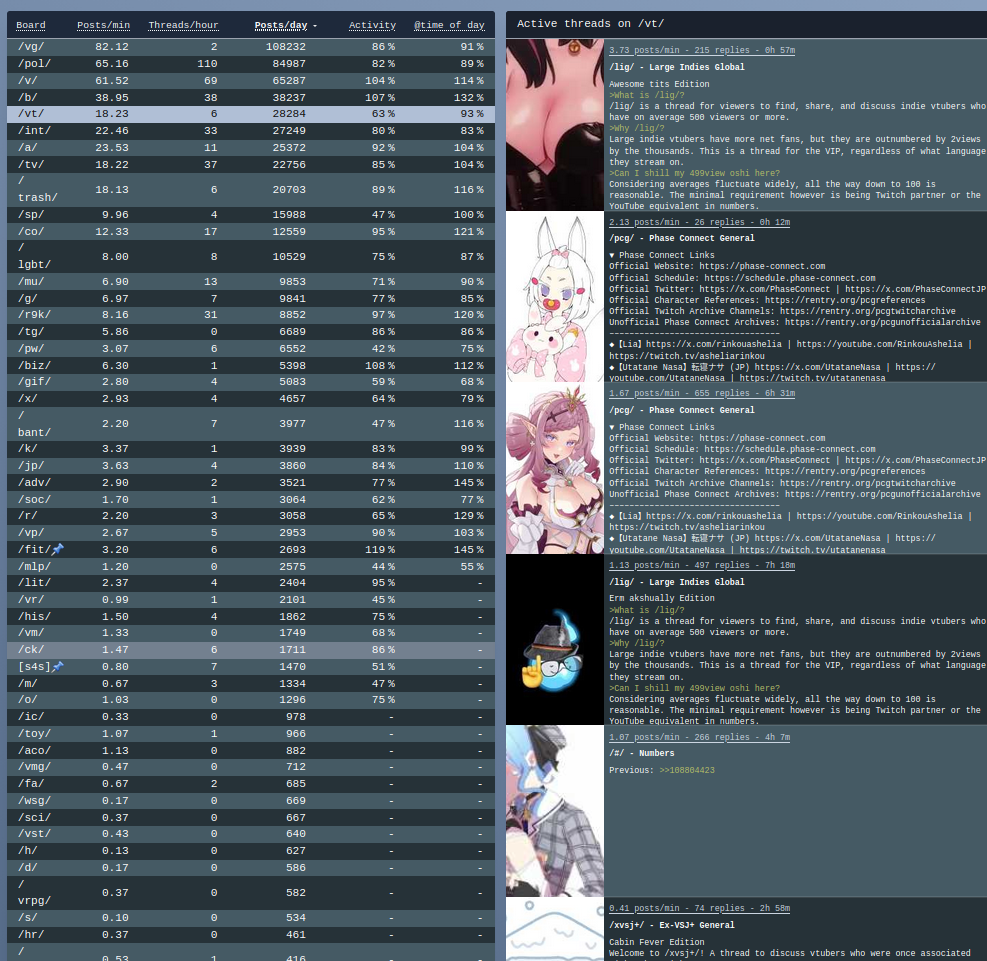Select the /mlp/ board row
Image resolution: width=987 pixels, height=961 pixels.
(x=251, y=566)
